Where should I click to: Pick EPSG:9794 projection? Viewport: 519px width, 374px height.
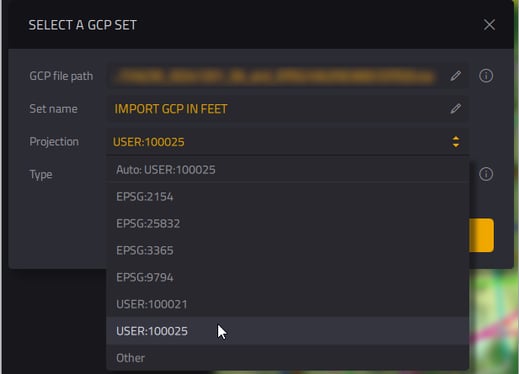pos(288,277)
